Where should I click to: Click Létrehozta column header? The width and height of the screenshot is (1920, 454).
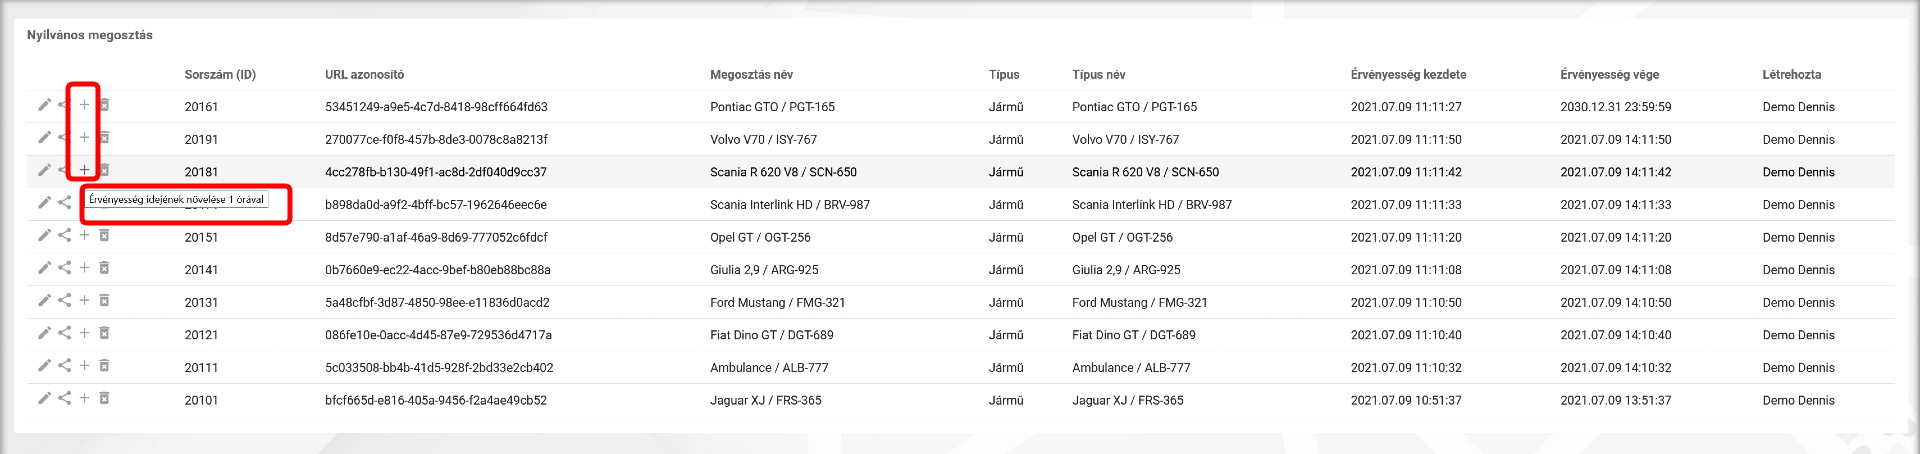[x=1791, y=75]
